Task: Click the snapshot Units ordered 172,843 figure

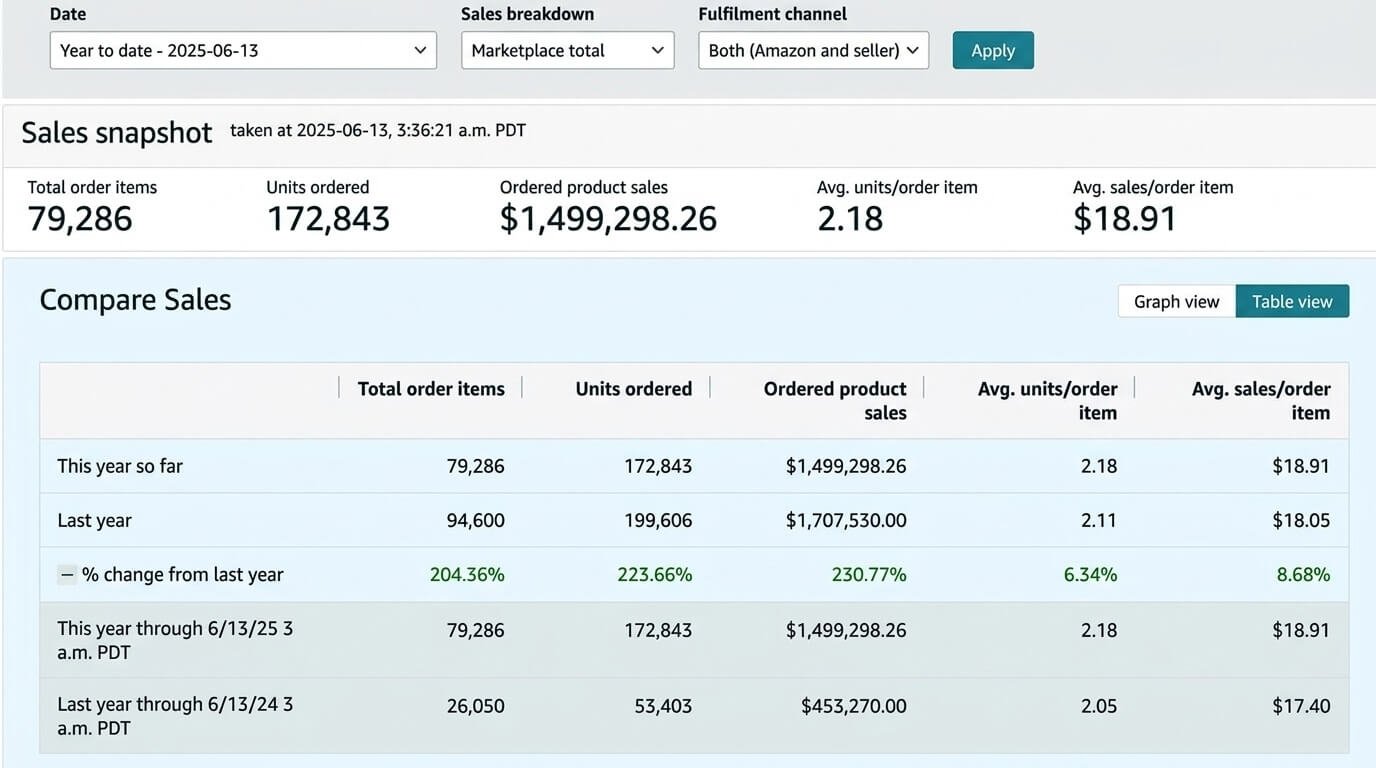Action: click(328, 219)
